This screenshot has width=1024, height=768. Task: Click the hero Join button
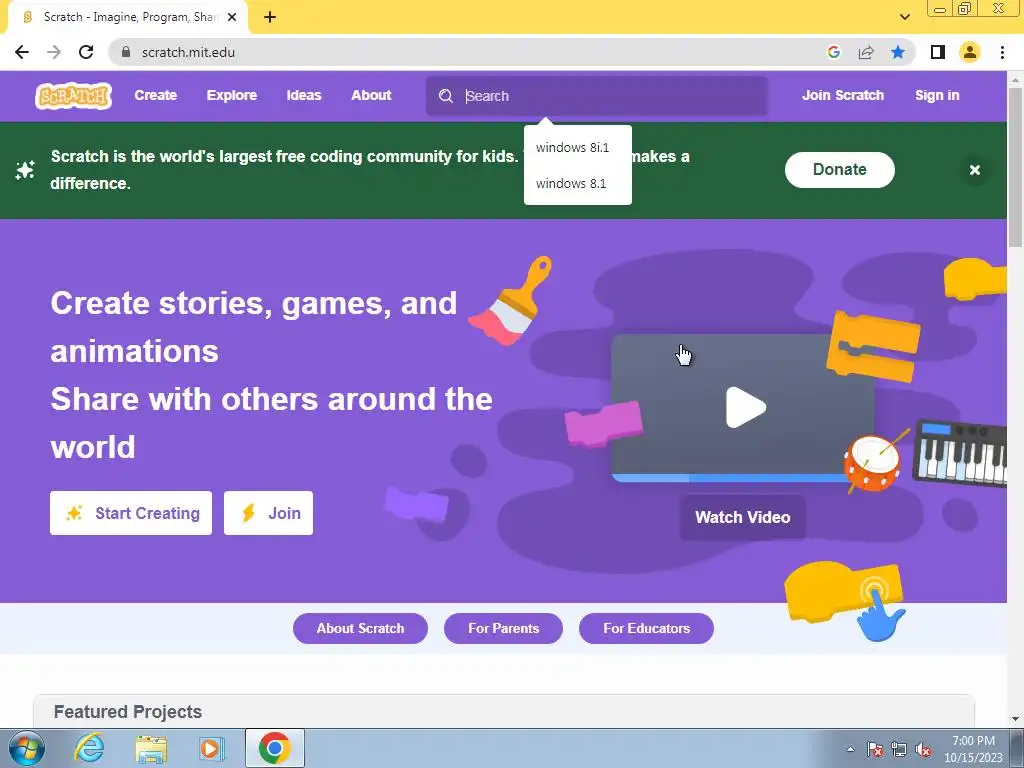(x=268, y=513)
